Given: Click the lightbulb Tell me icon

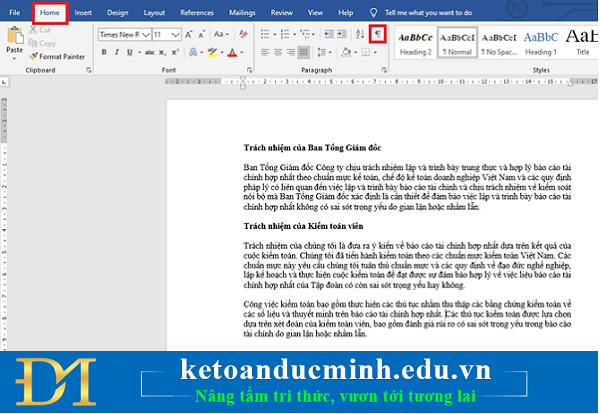Looking at the screenshot, I should (374, 13).
